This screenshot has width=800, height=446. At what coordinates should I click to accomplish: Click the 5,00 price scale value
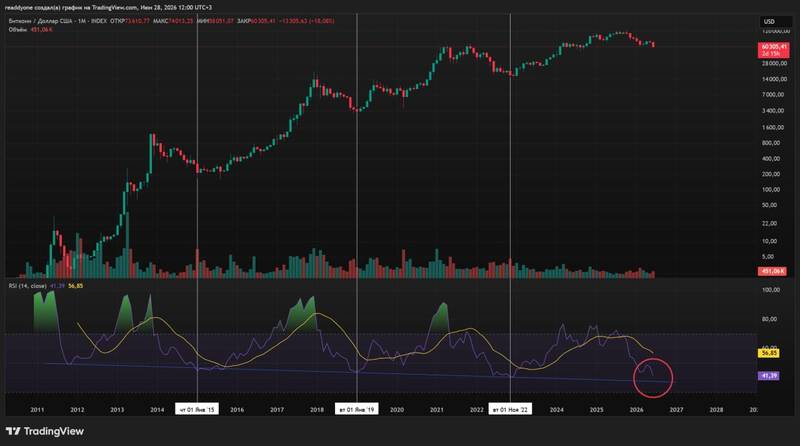pos(768,257)
